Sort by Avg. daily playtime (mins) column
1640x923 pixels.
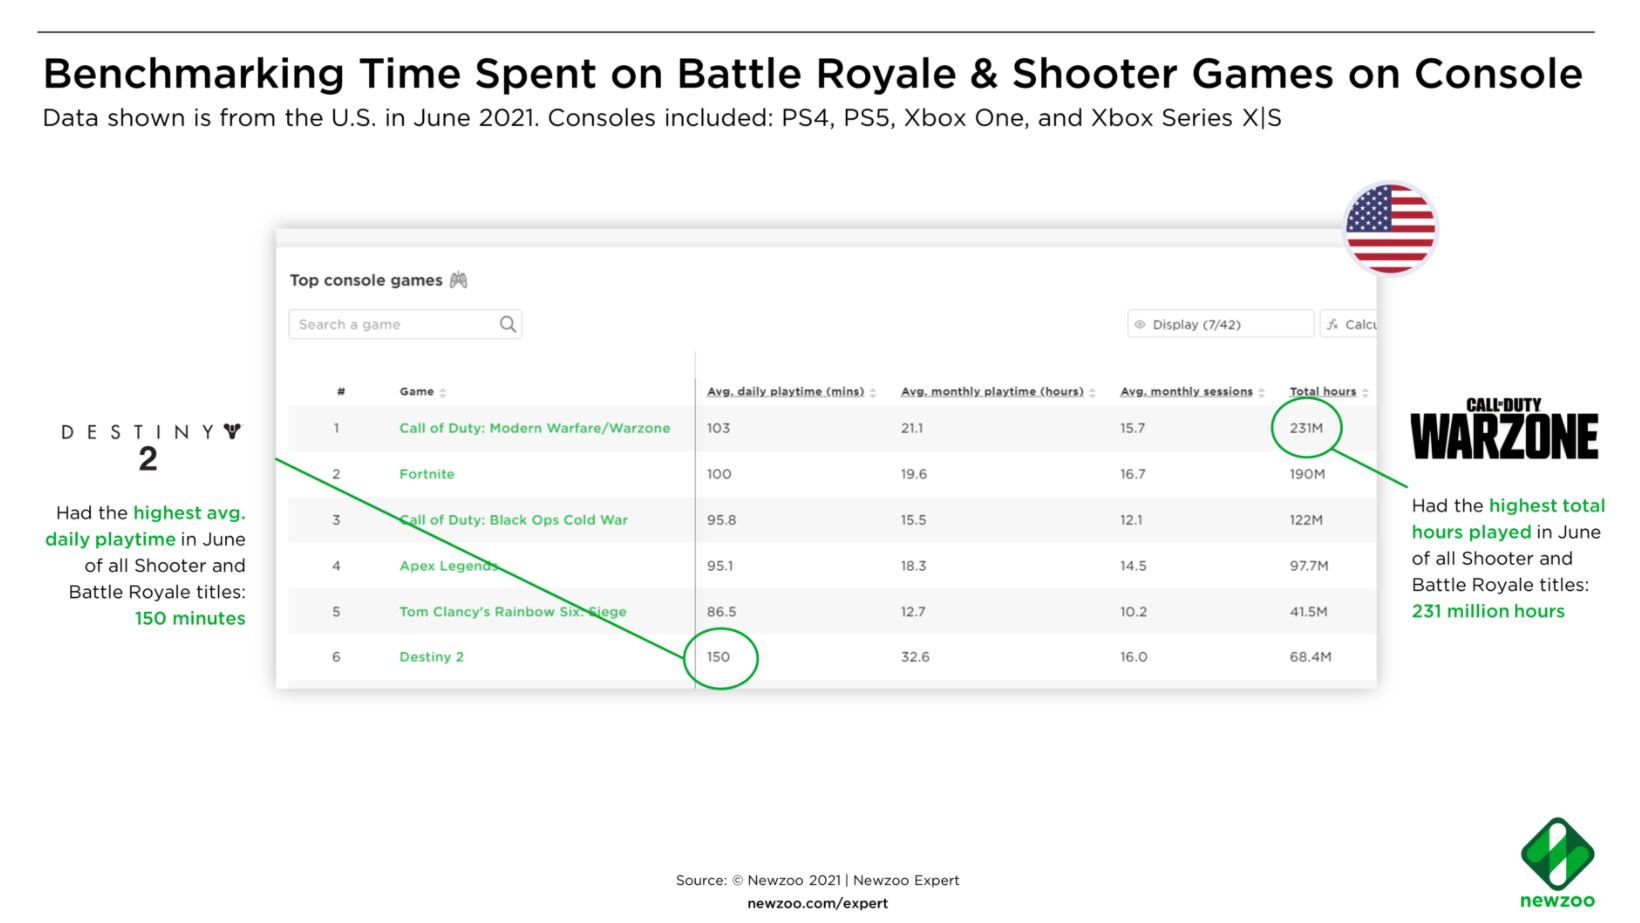pyautogui.click(x=791, y=392)
